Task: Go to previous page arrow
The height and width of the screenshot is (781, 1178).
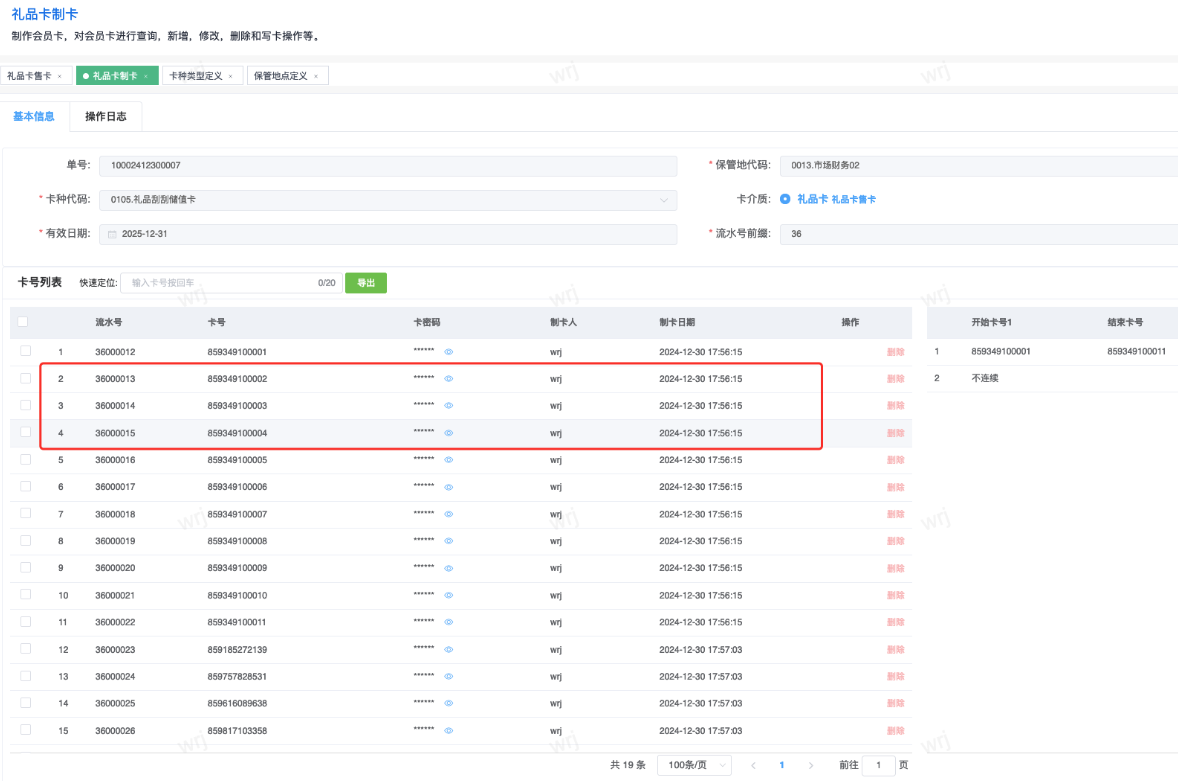Action: tap(753, 765)
